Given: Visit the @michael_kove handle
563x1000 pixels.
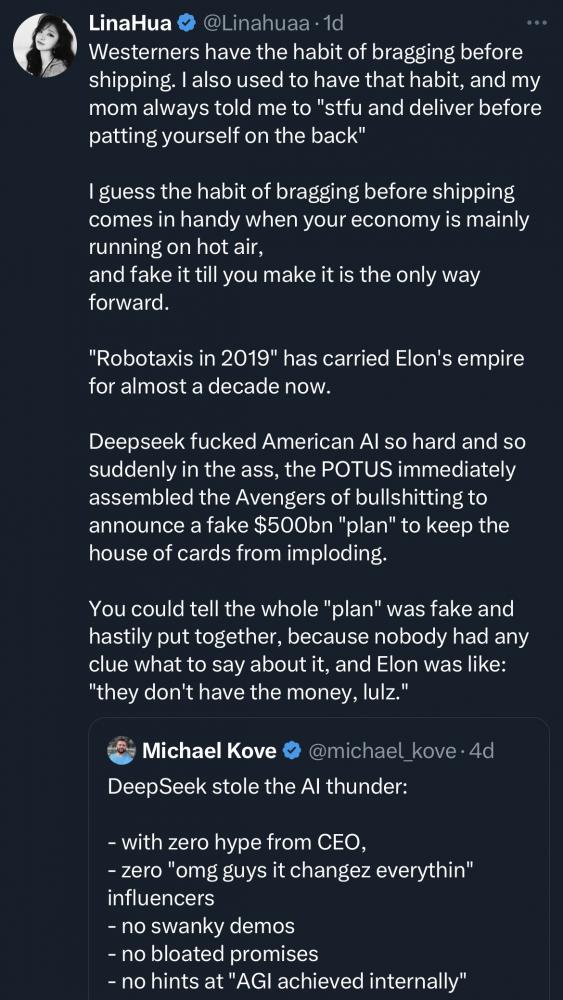Looking at the screenshot, I should [382, 751].
